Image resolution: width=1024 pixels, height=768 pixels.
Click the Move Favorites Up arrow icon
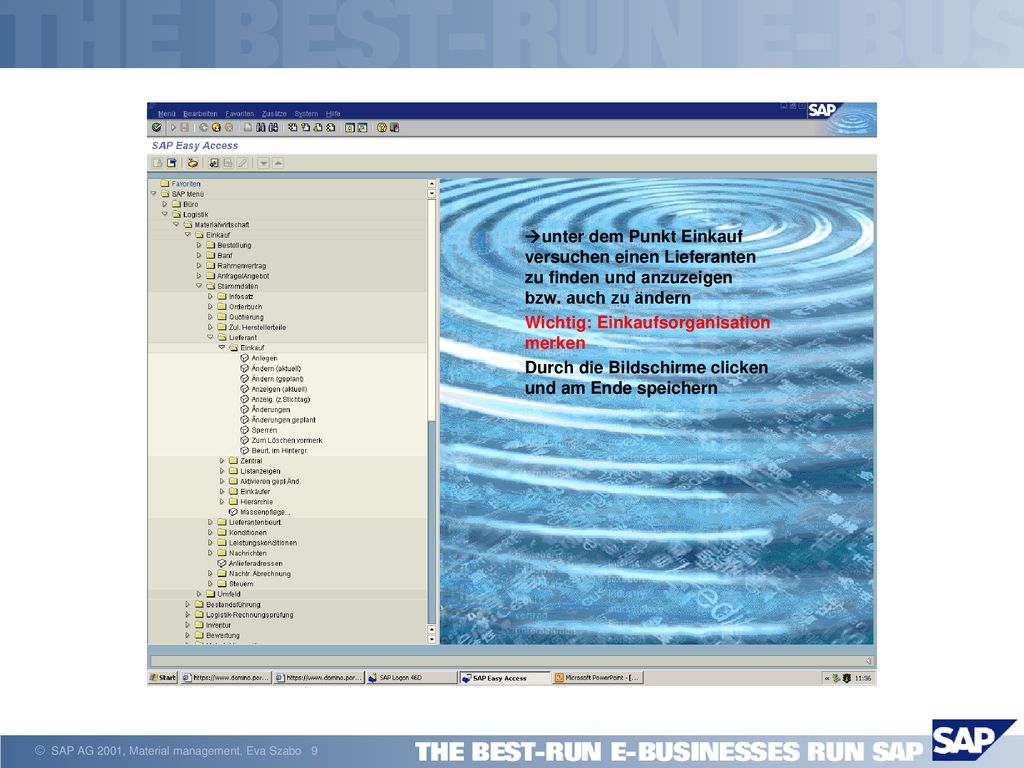[278, 163]
